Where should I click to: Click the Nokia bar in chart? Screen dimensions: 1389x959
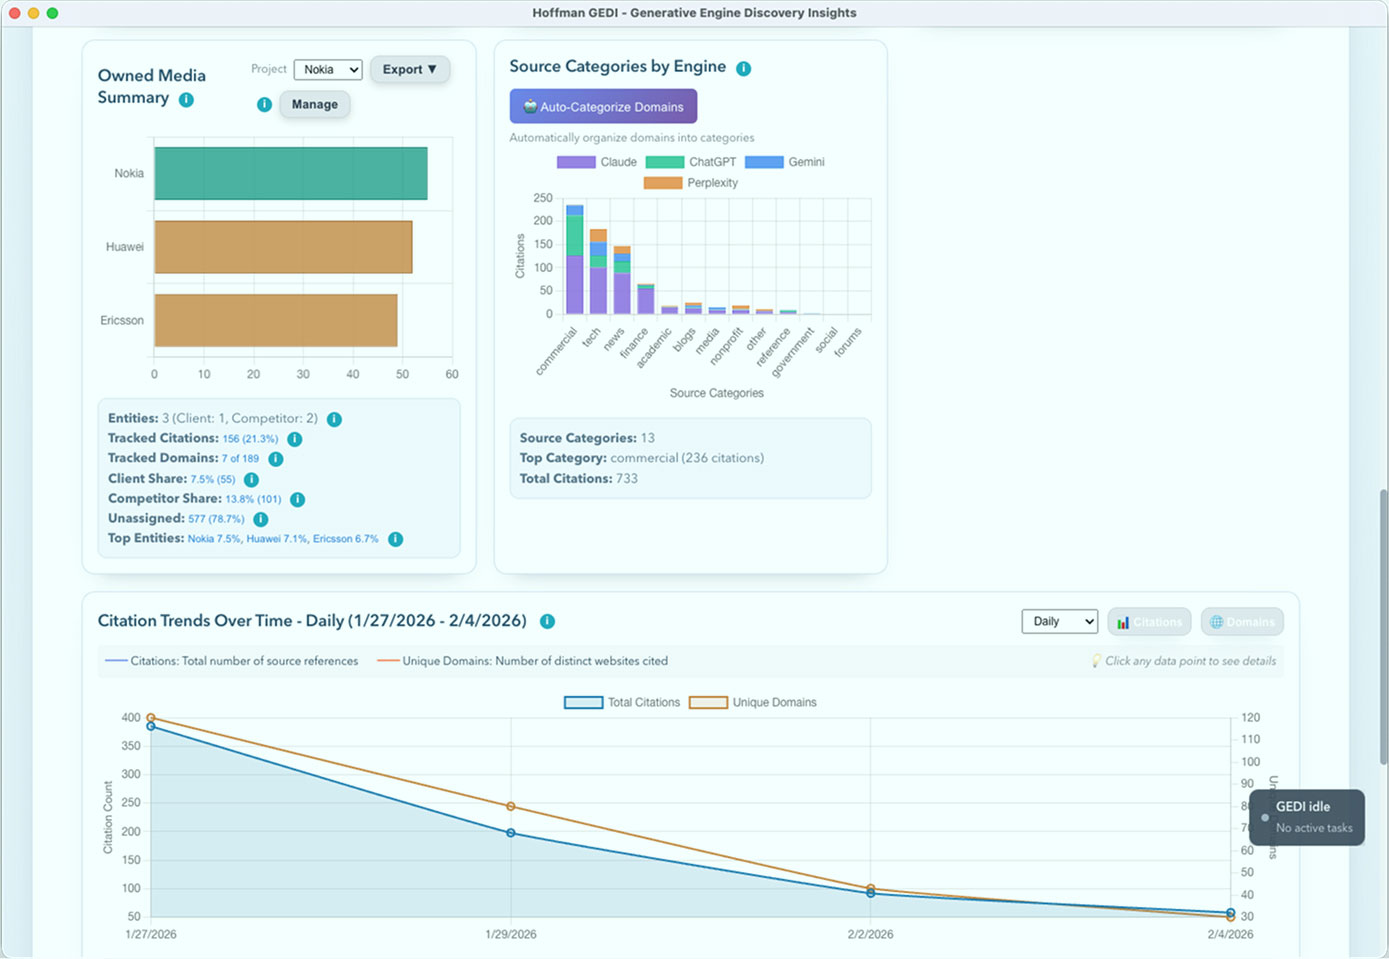[291, 173]
